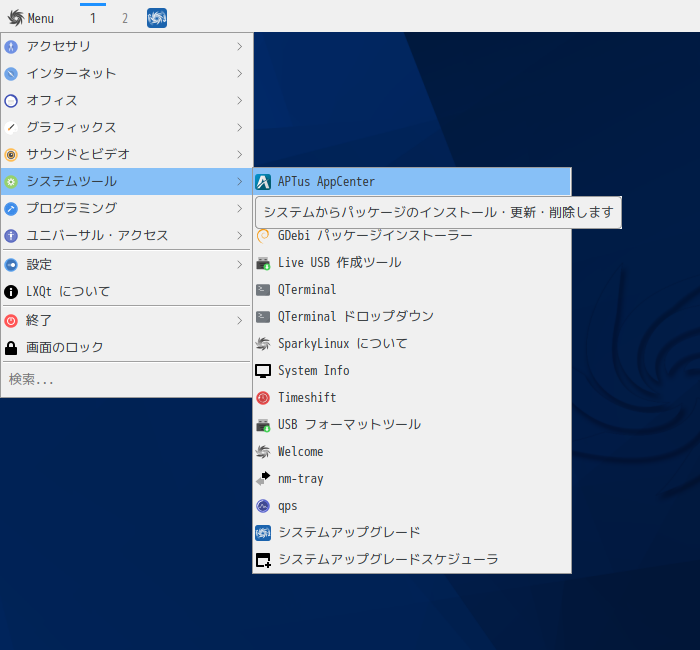Click the LXQt について info icon
Image resolution: width=700 pixels, height=650 pixels.
point(11,292)
